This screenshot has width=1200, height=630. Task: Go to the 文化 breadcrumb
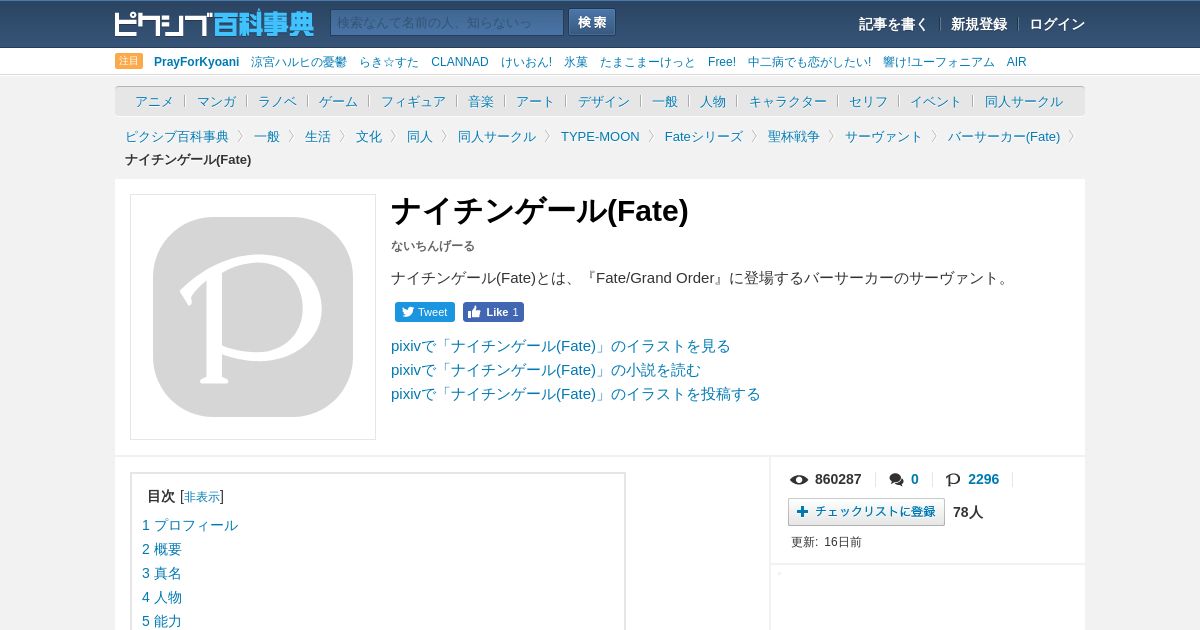click(369, 136)
